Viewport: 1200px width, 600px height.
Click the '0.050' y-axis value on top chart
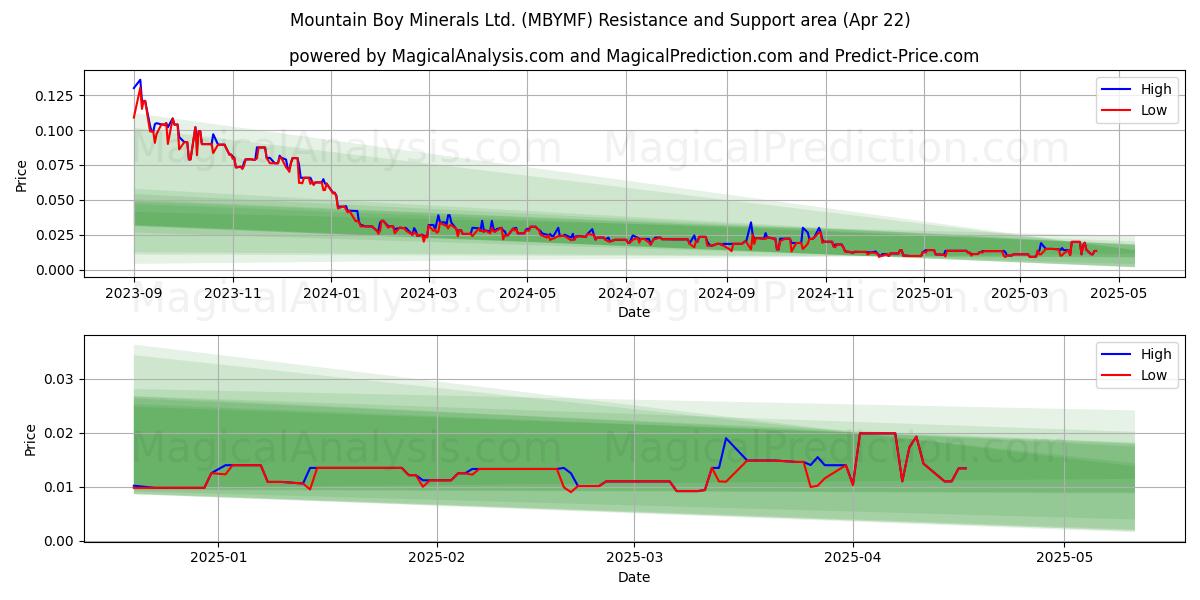pos(56,201)
